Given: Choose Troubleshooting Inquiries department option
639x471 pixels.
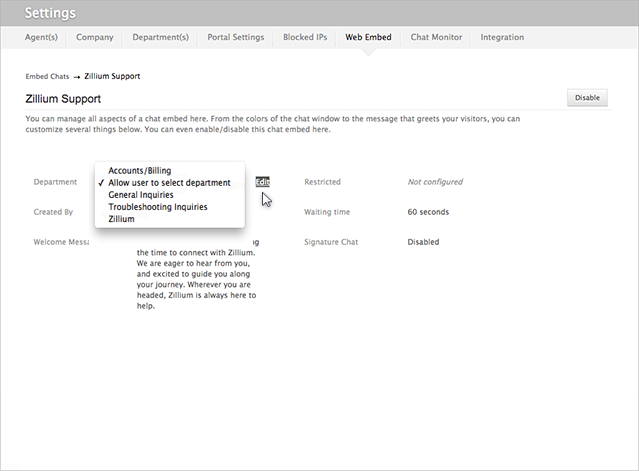Looking at the screenshot, I should pos(158,207).
